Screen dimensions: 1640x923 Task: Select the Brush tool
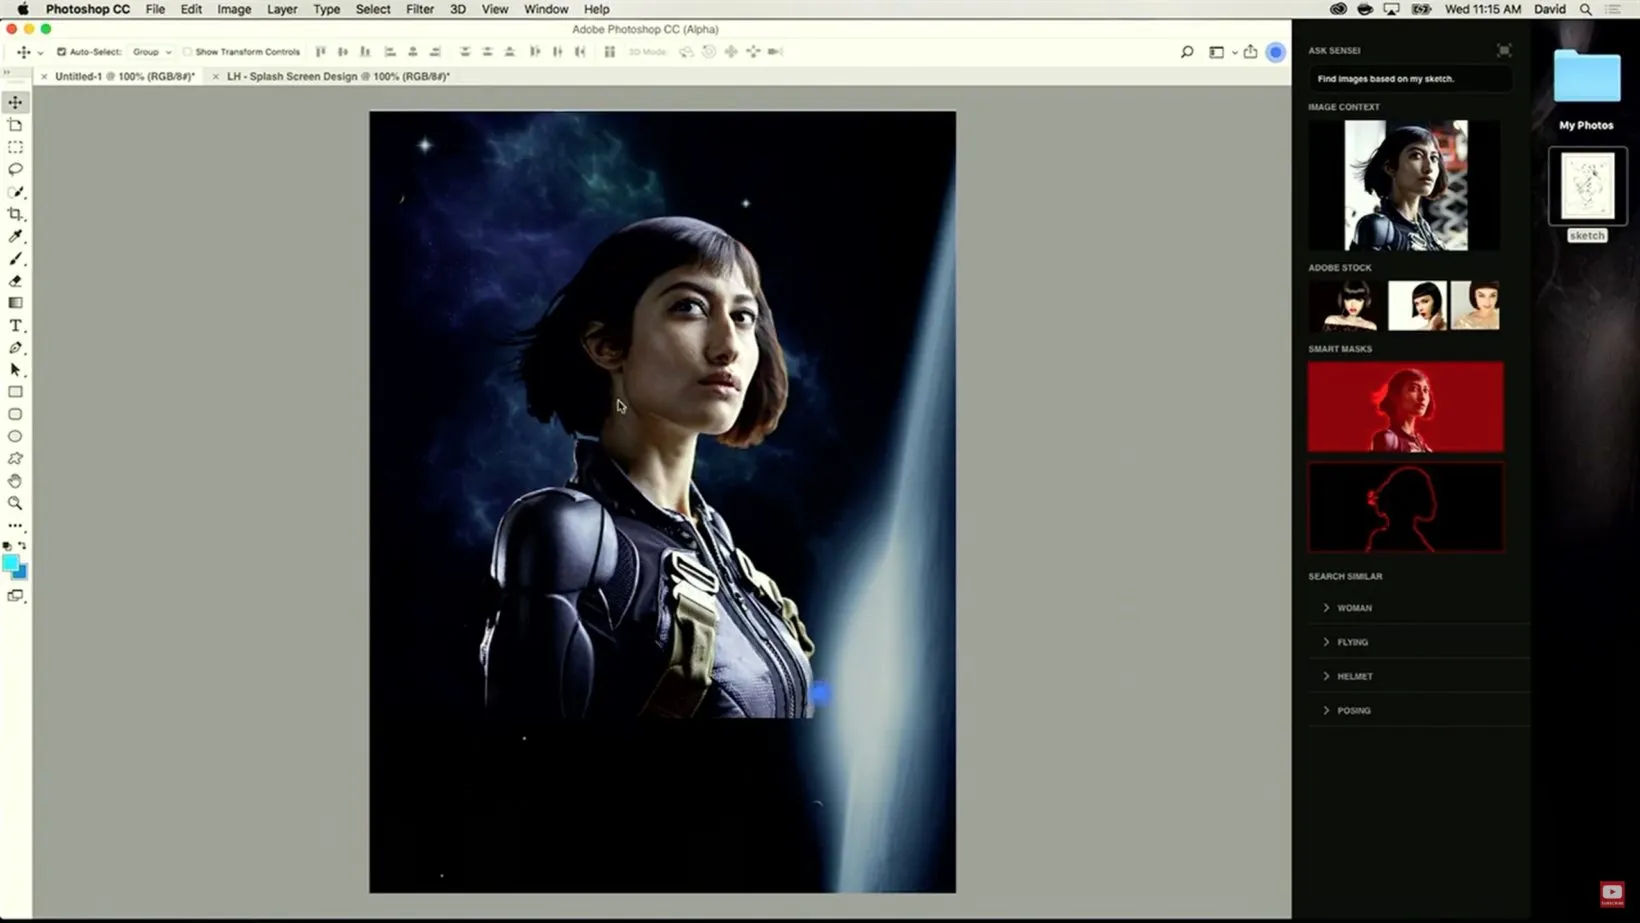(x=15, y=259)
